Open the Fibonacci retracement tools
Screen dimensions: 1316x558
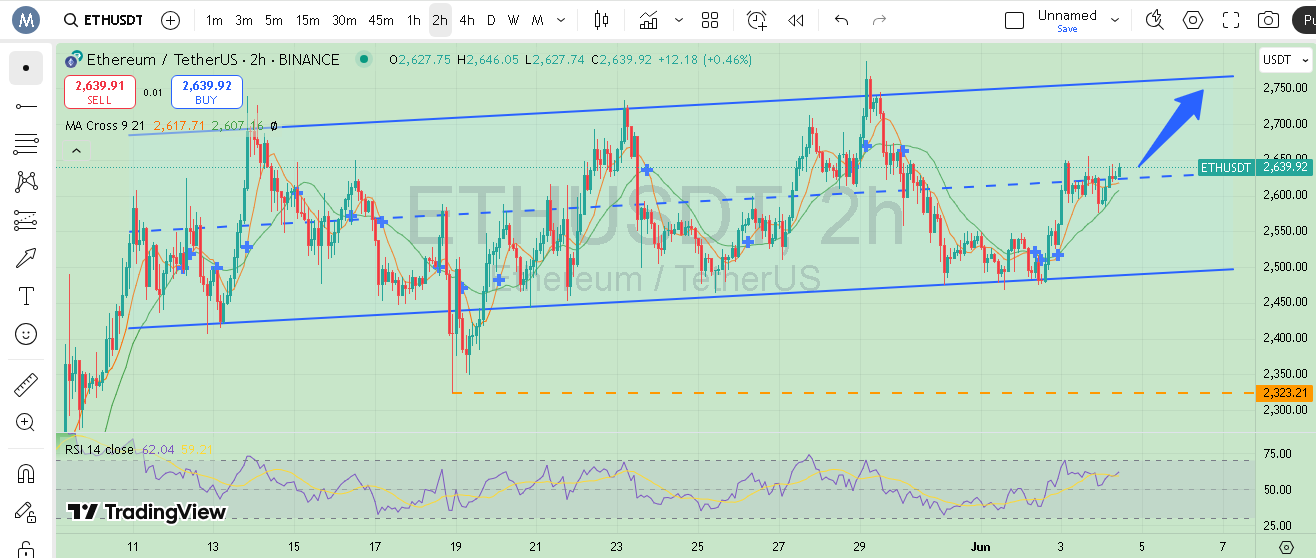coord(26,144)
